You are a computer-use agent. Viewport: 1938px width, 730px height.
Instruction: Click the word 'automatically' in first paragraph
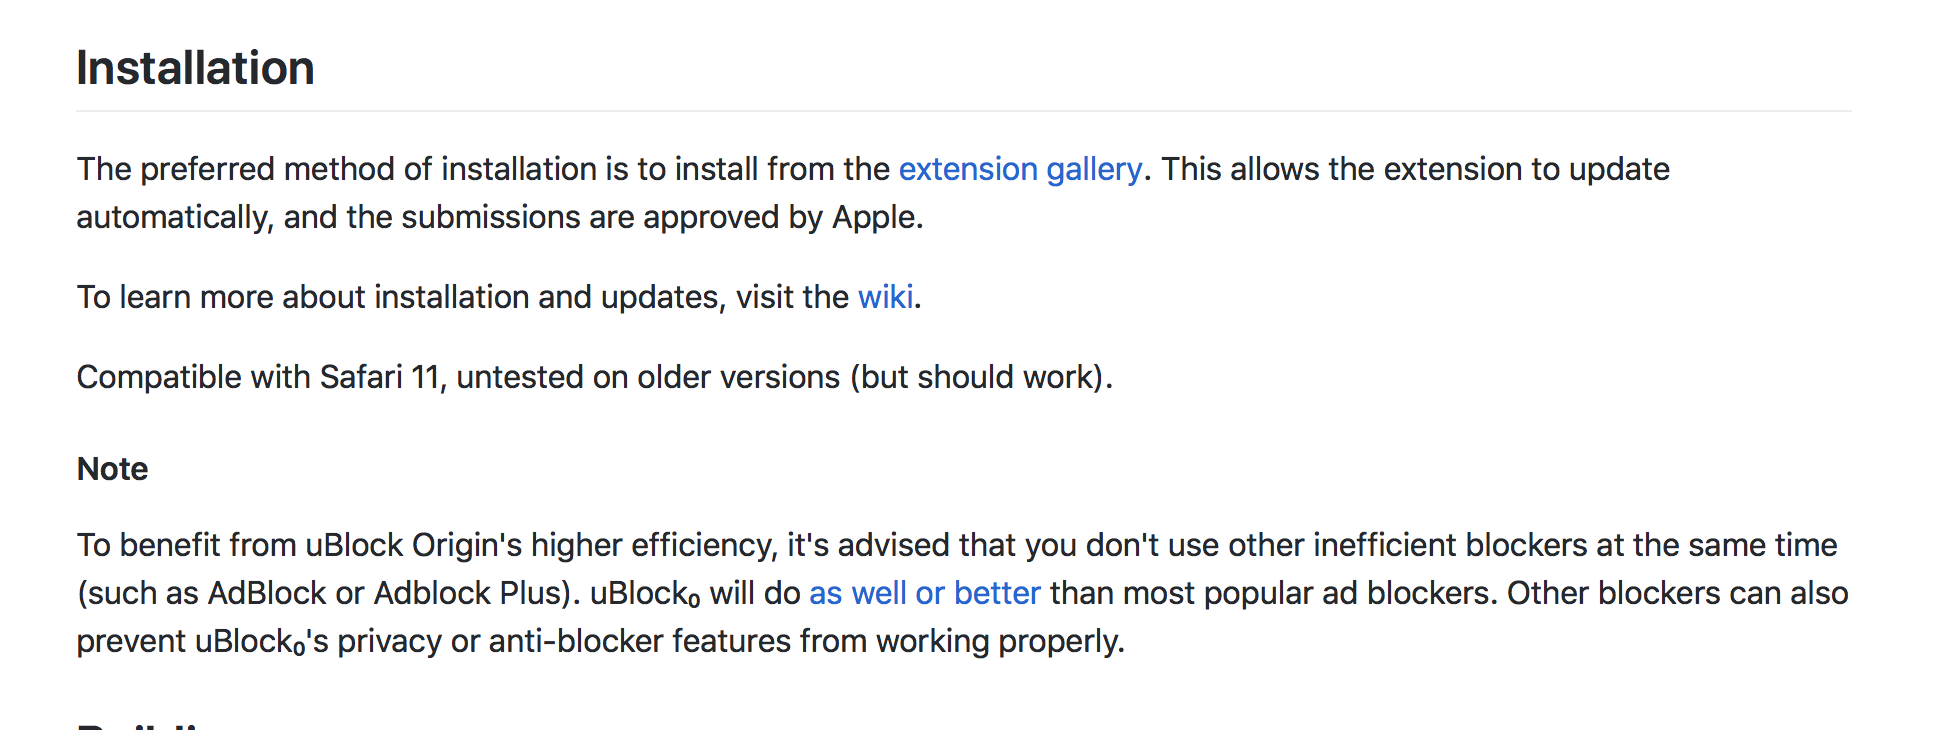click(171, 218)
